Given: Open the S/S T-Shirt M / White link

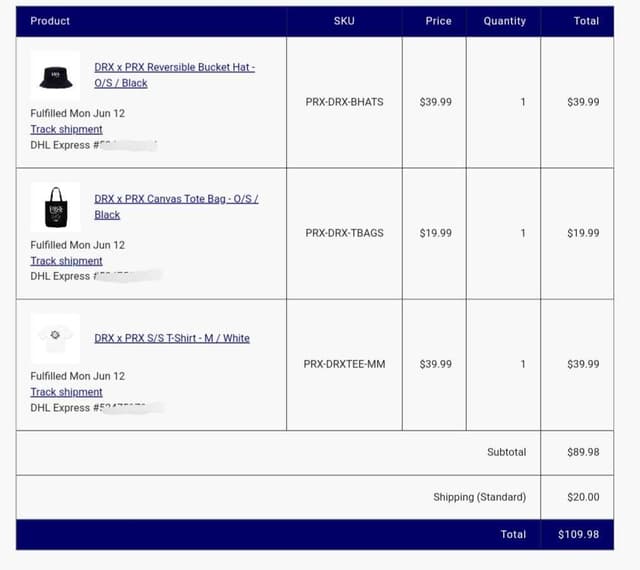Looking at the screenshot, I should click(x=172, y=338).
